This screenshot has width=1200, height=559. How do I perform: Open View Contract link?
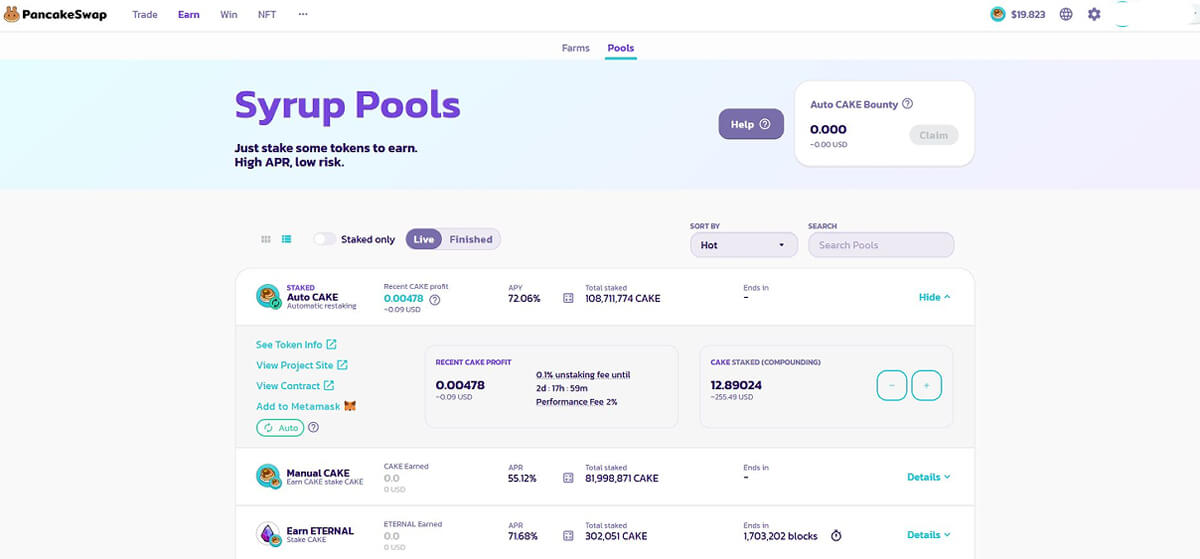295,386
